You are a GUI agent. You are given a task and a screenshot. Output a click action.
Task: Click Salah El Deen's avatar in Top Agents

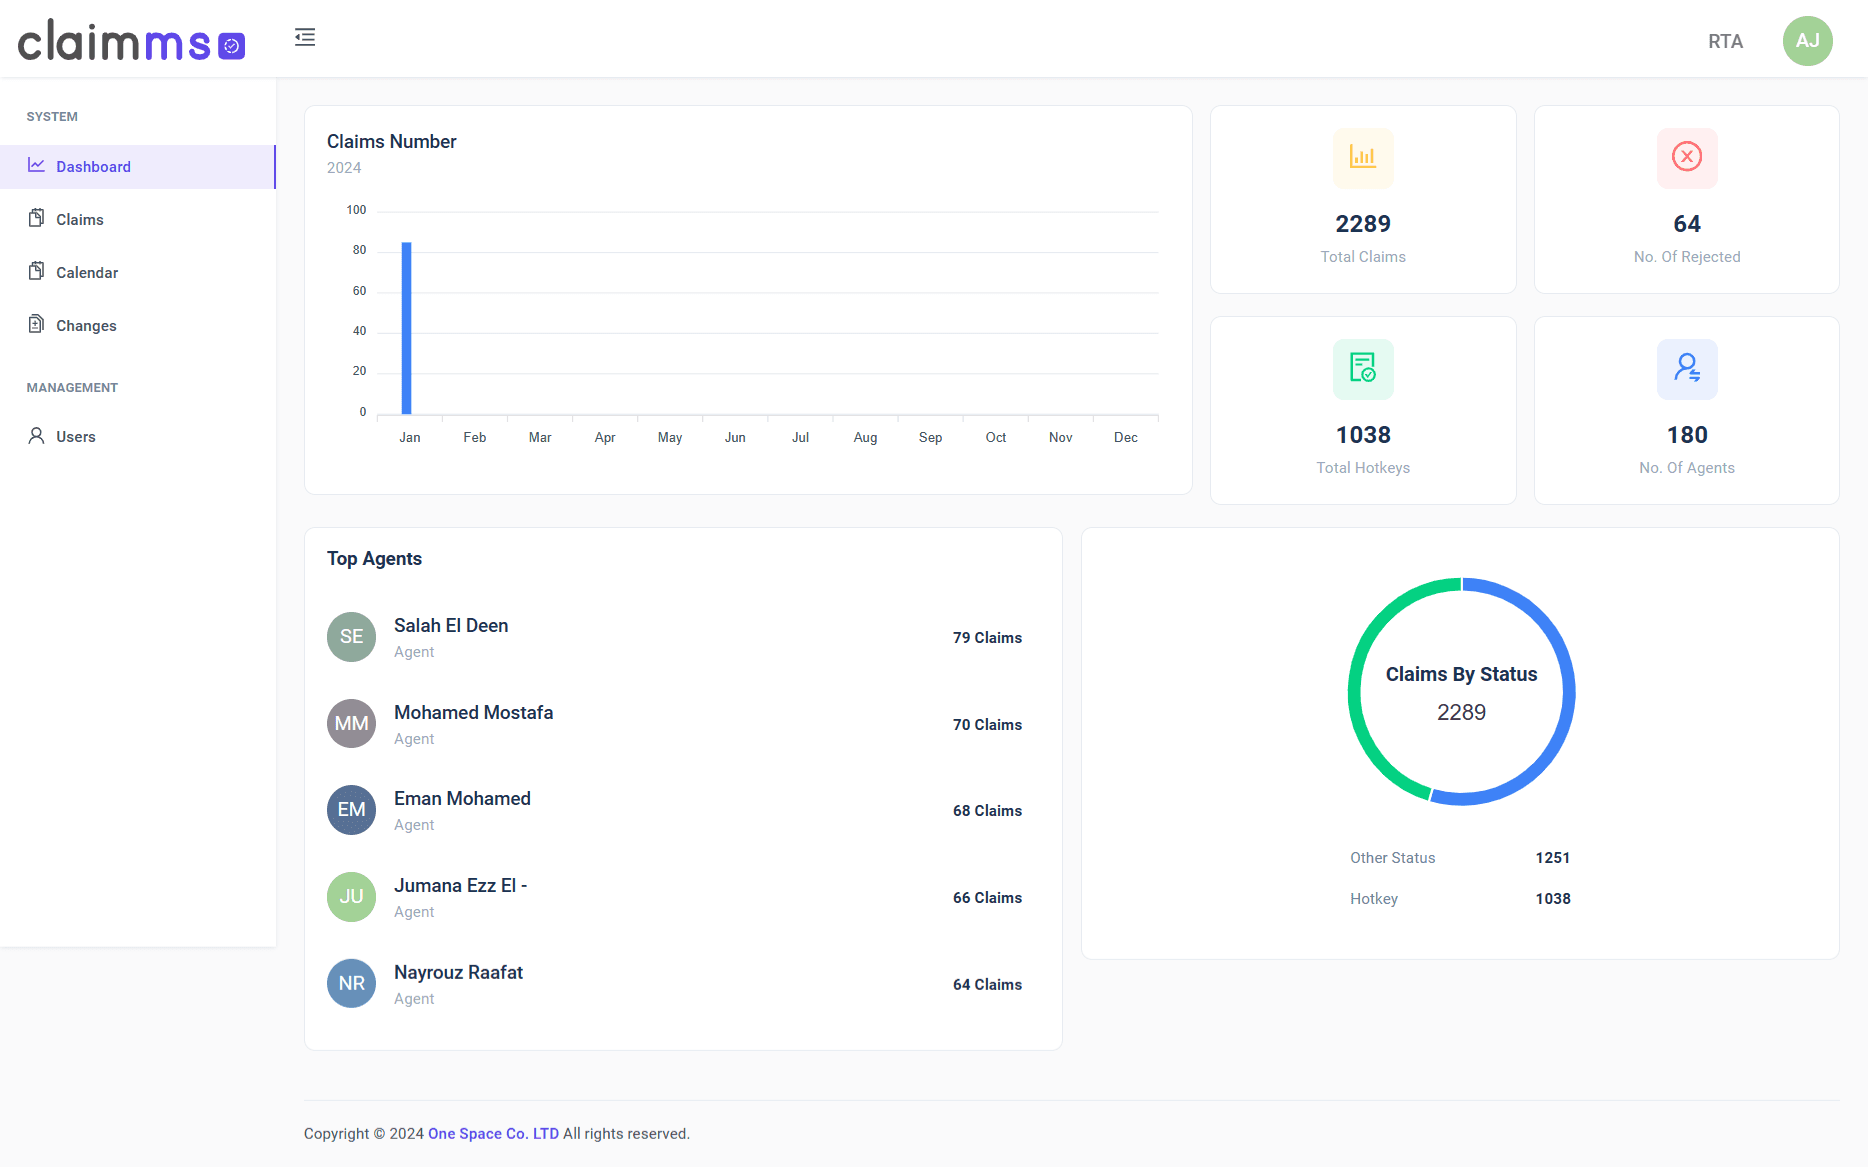[x=351, y=637]
